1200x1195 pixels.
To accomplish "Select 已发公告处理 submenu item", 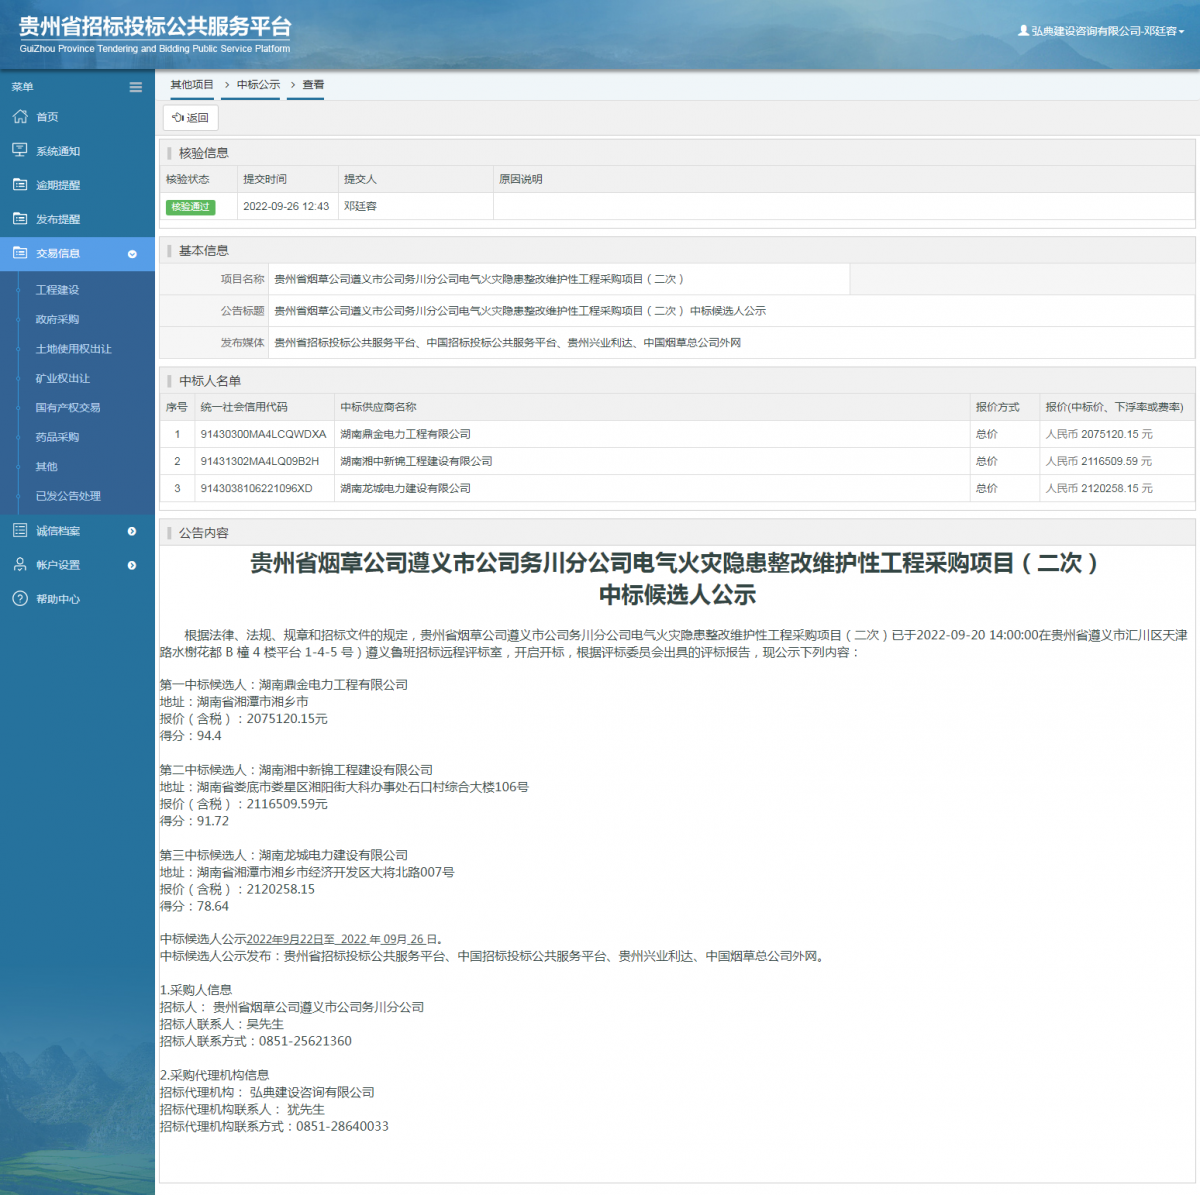I will click(x=68, y=496).
